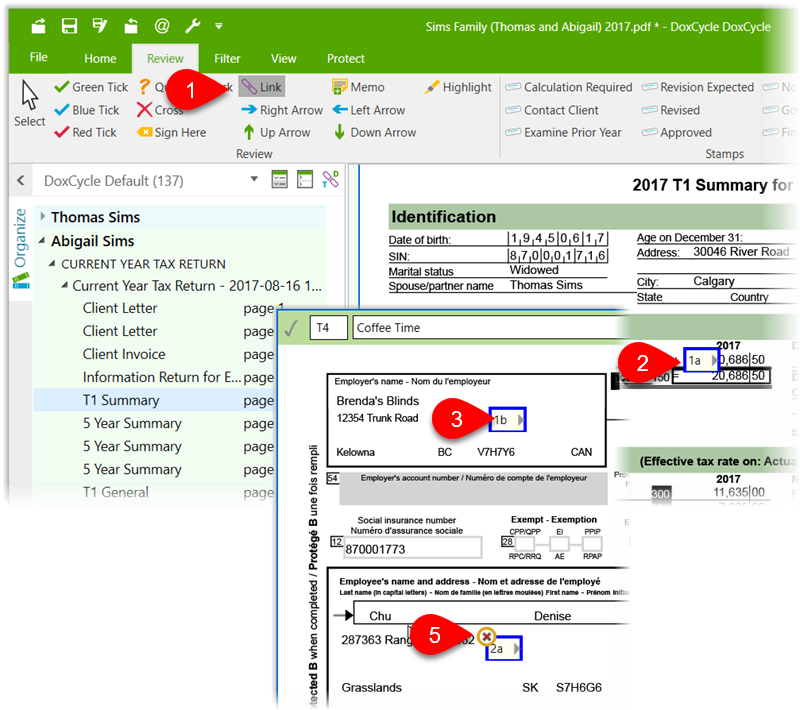Select the Cross annotation tool
800x710 pixels.
point(160,110)
